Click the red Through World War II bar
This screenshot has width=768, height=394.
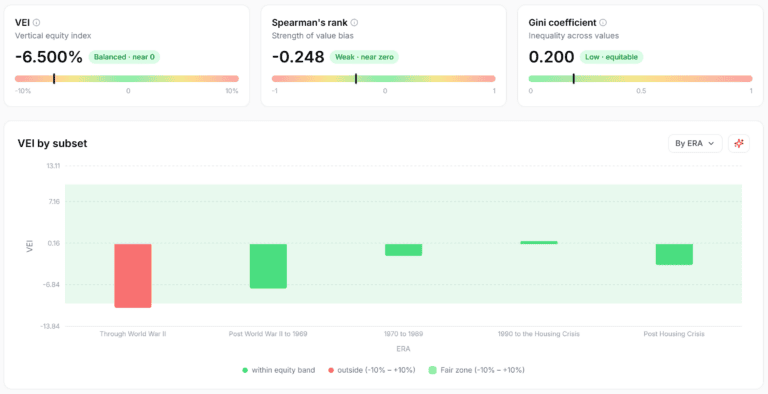click(133, 275)
